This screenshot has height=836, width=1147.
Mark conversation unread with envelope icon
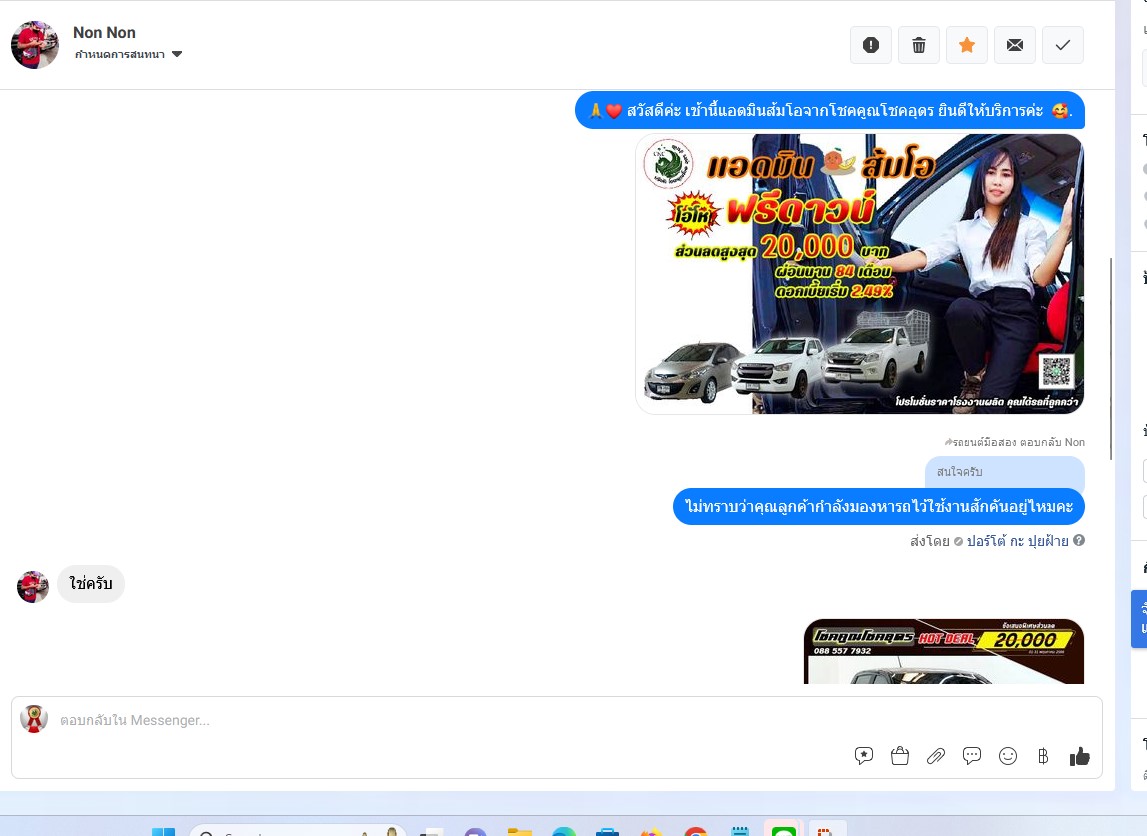click(x=1015, y=45)
